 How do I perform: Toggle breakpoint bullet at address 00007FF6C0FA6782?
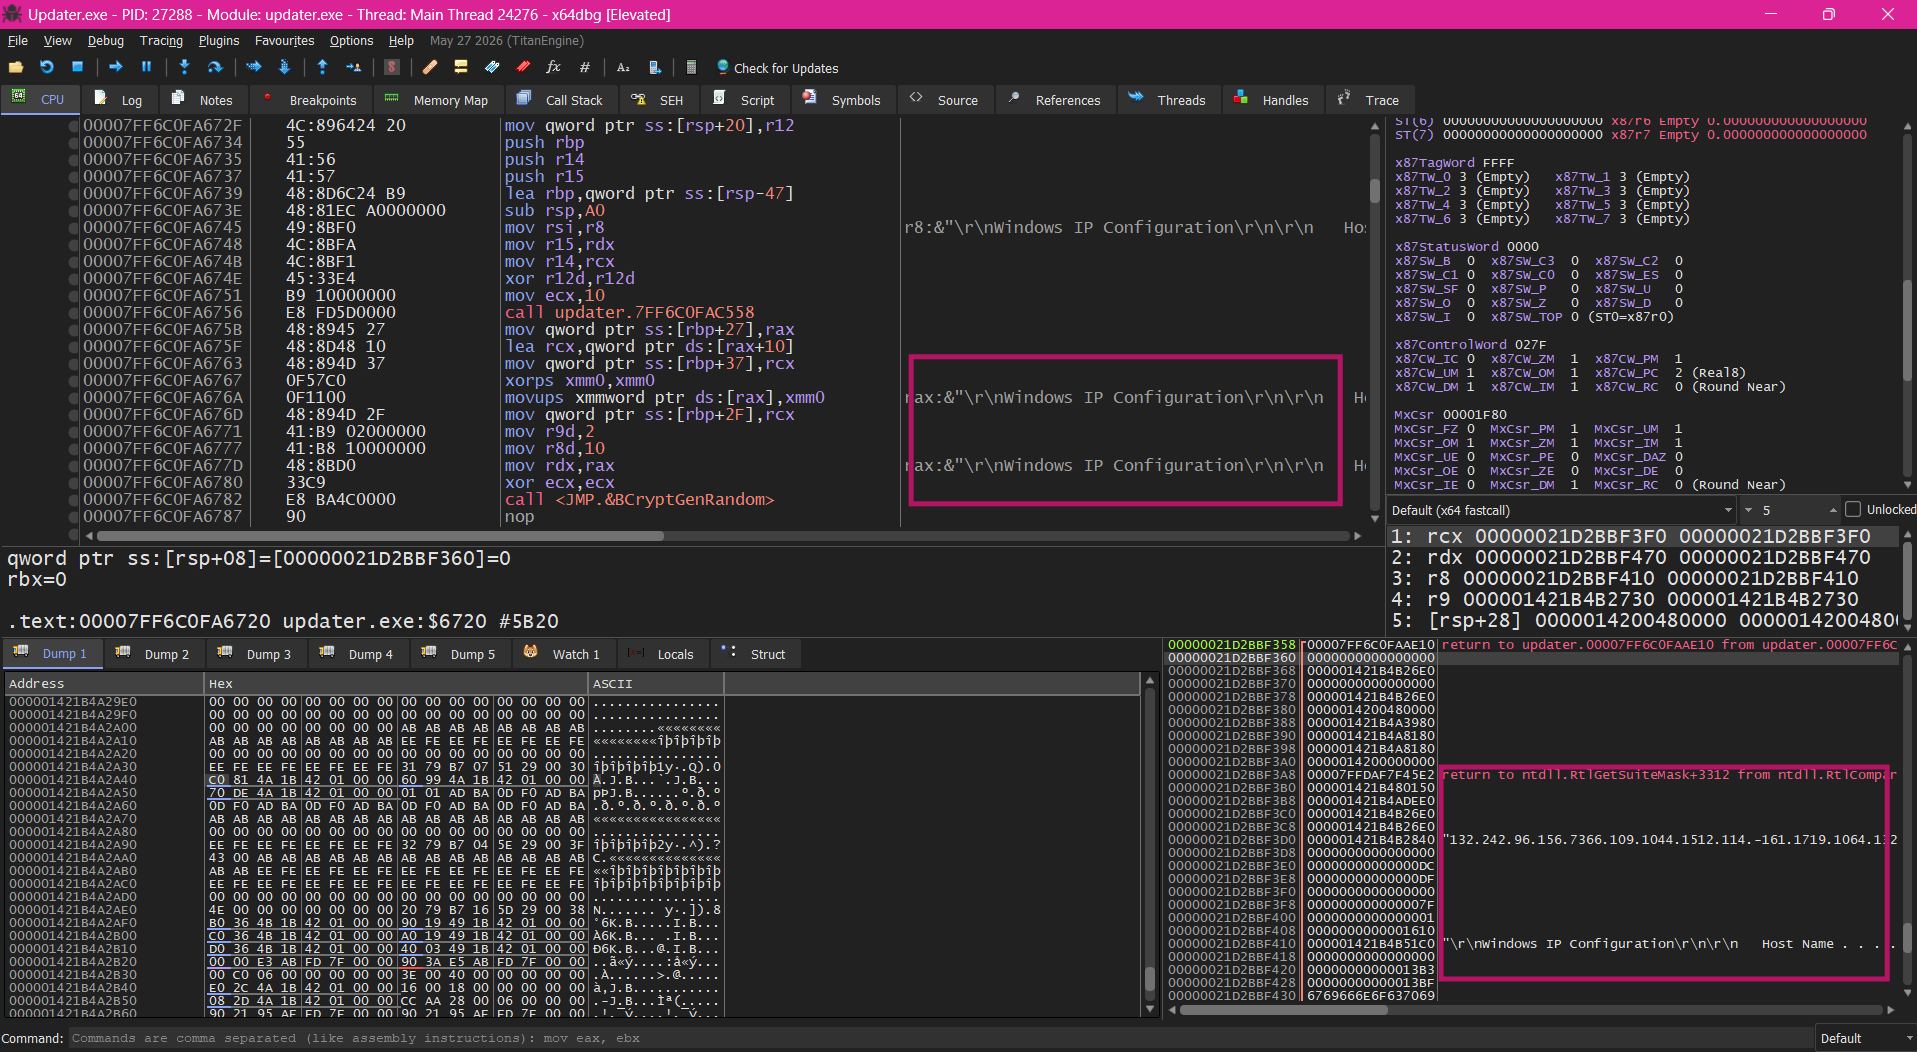[x=73, y=499]
